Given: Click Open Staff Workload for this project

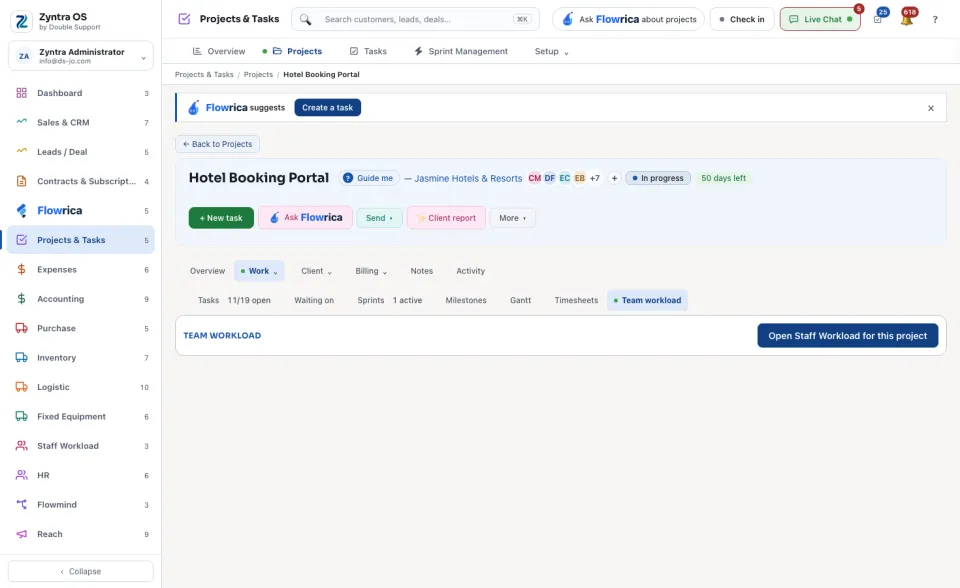Looking at the screenshot, I should coord(847,336).
